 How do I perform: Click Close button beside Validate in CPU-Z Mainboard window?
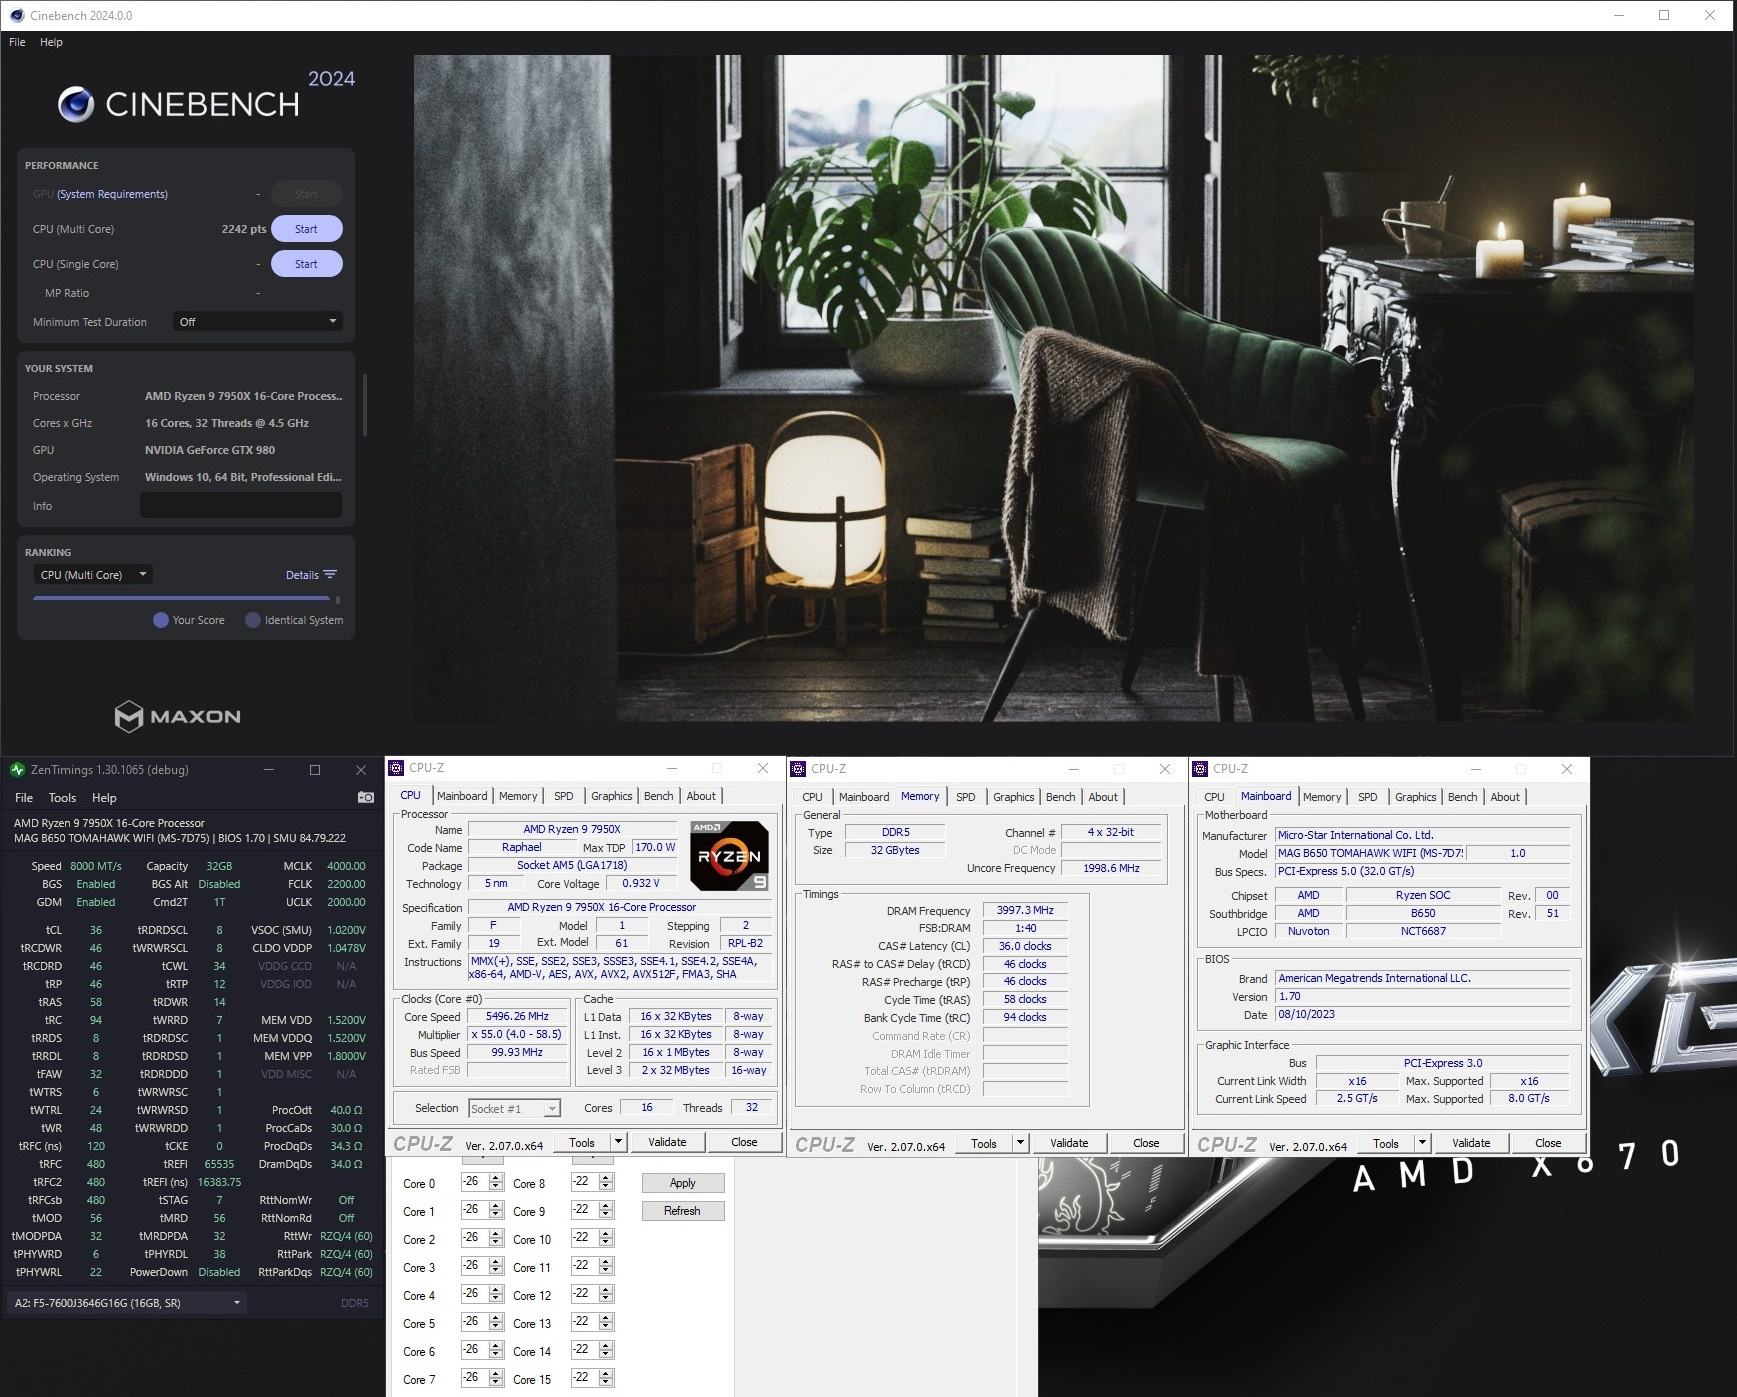click(x=1548, y=1143)
